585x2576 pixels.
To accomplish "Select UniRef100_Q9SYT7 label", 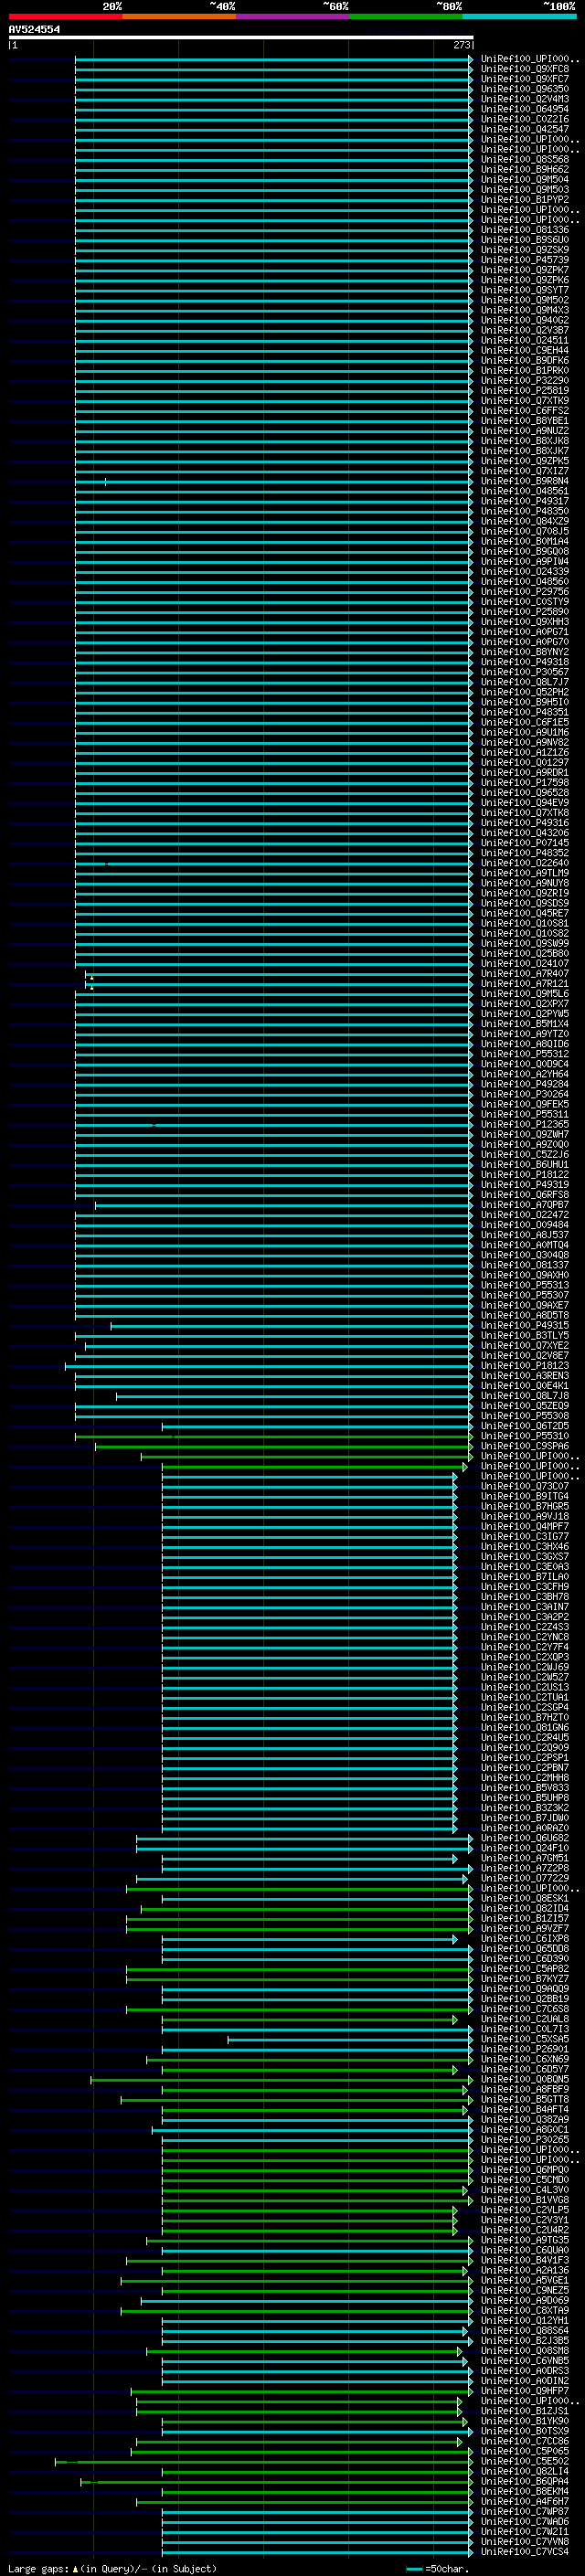I will pos(525,290).
